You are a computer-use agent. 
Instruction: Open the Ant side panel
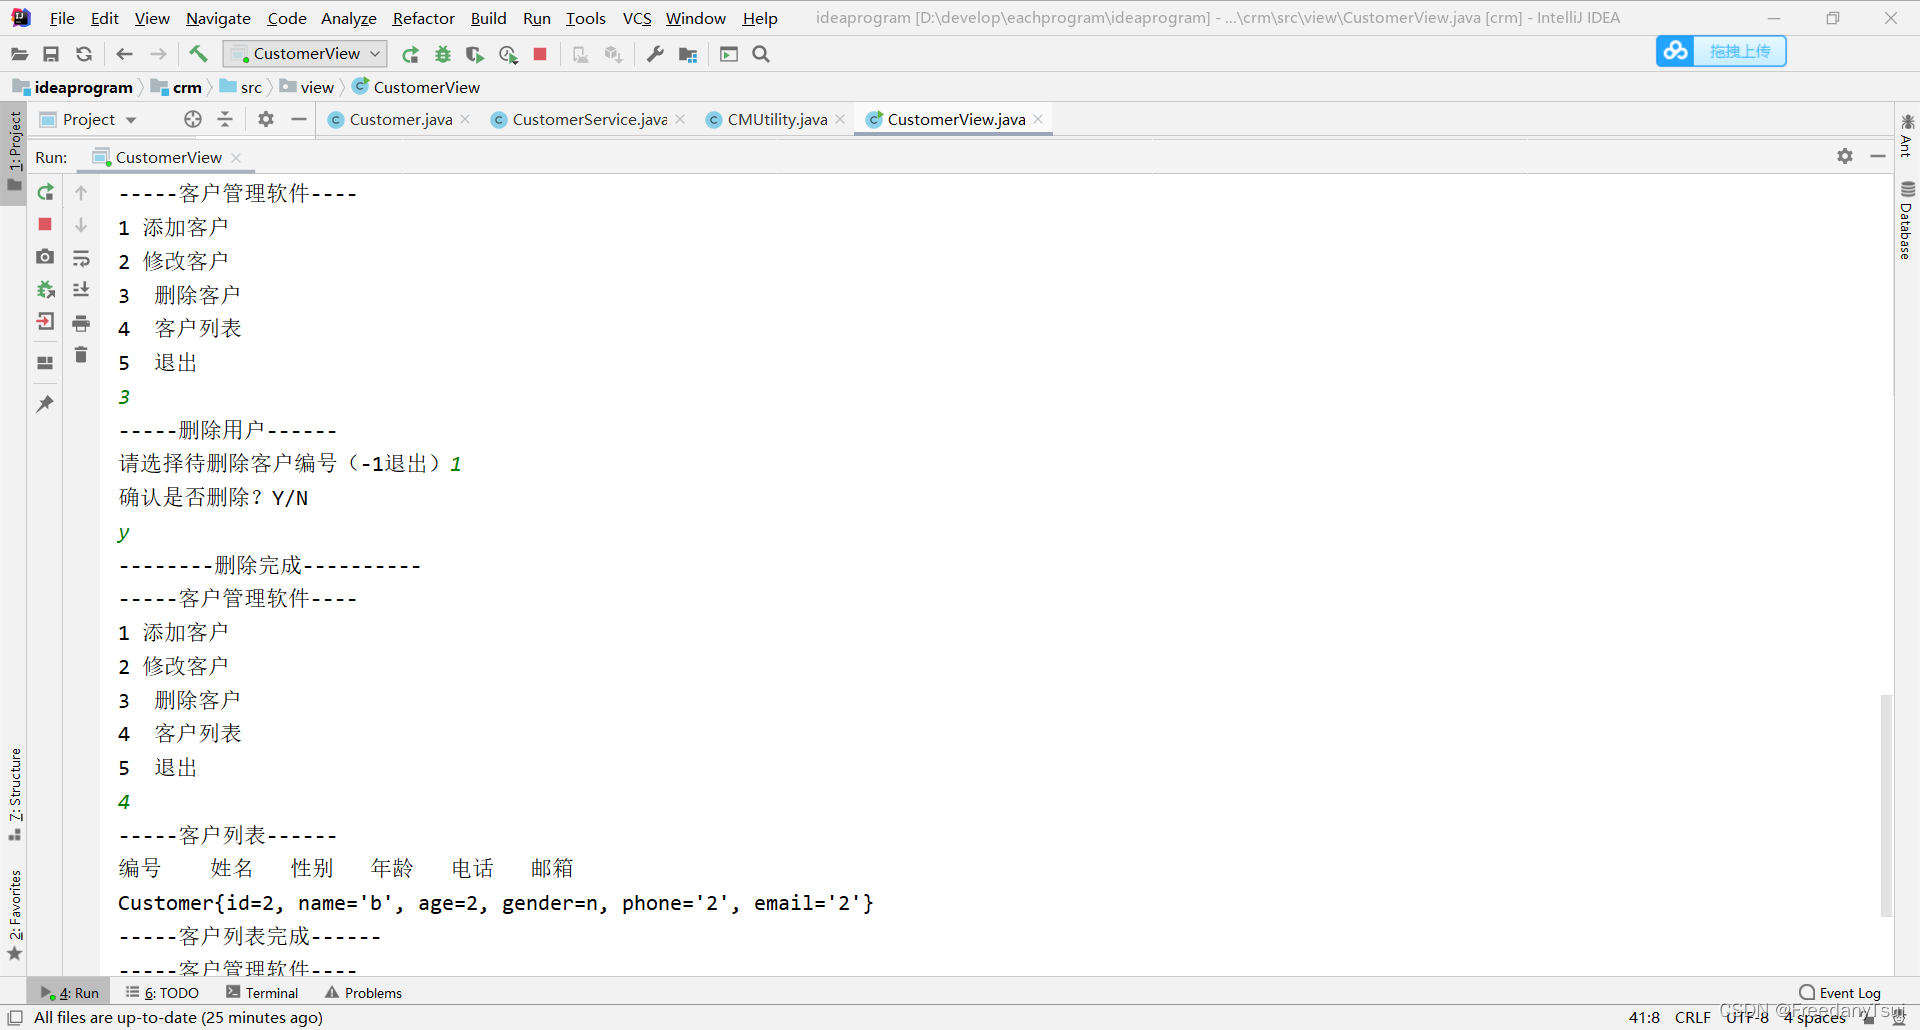click(x=1906, y=135)
